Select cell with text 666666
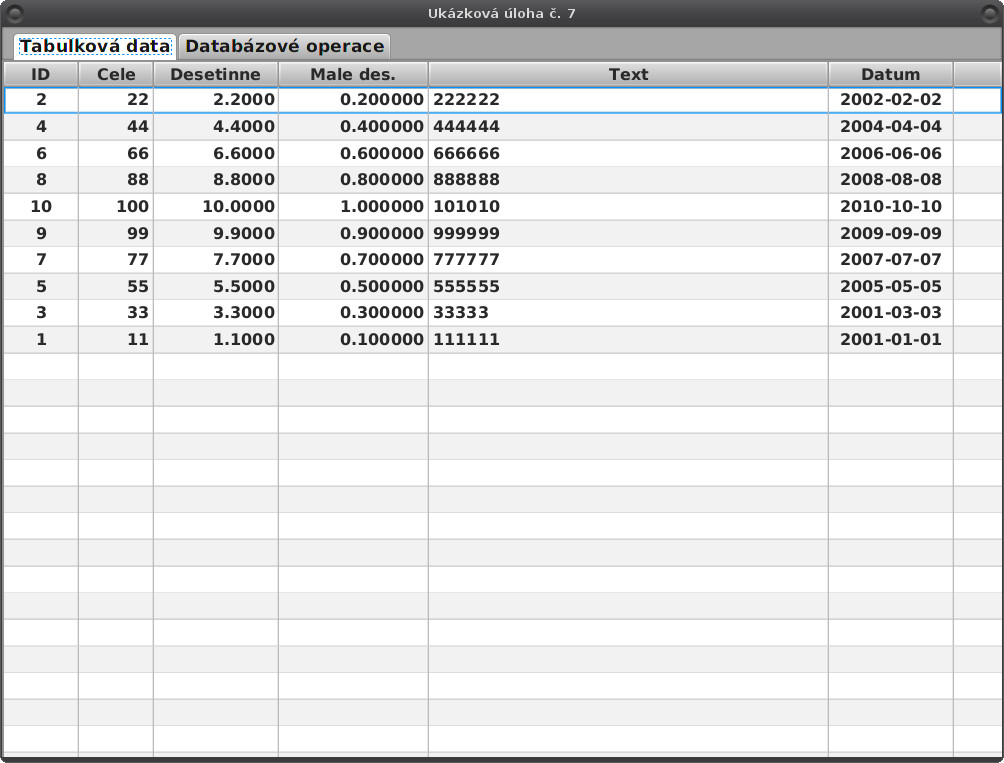The height and width of the screenshot is (763, 1004). [x=628, y=154]
